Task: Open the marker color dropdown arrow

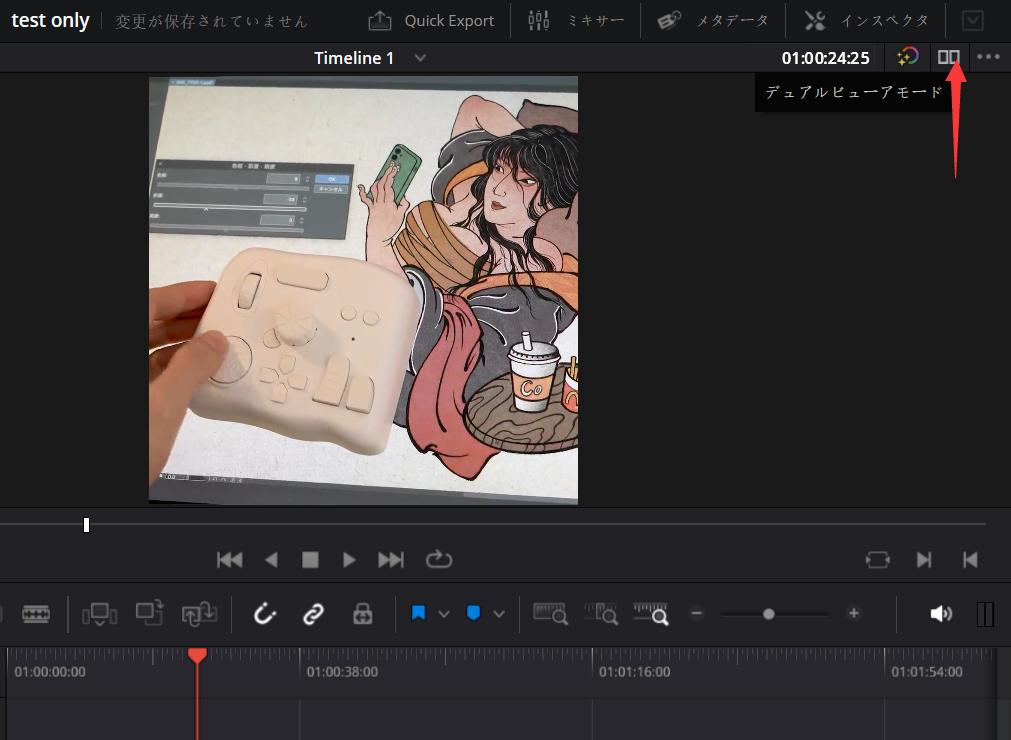Action: pyautogui.click(x=499, y=614)
